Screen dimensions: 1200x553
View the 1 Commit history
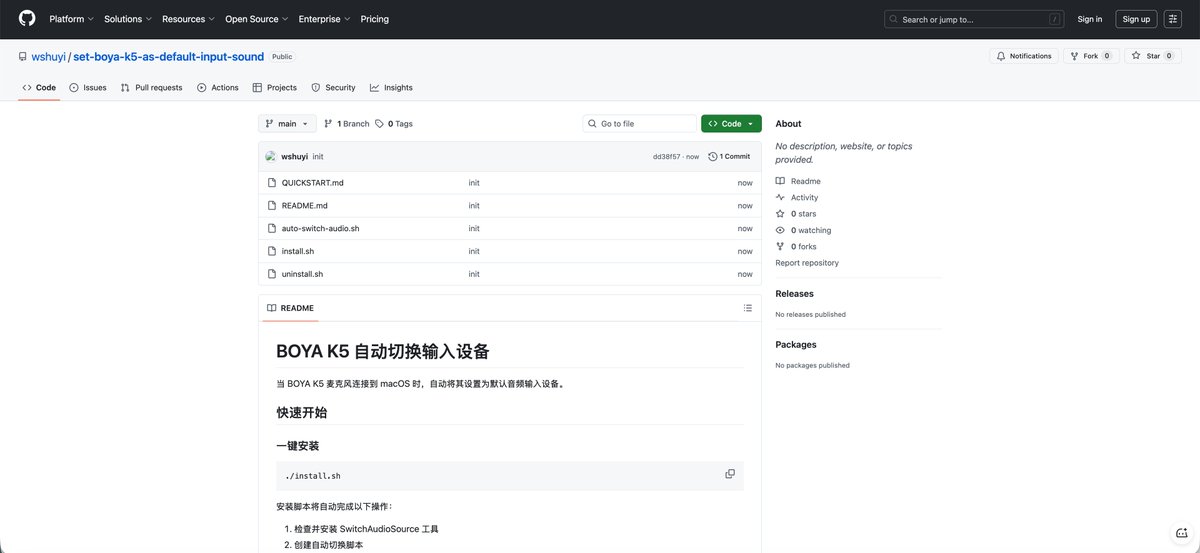[x=729, y=157]
